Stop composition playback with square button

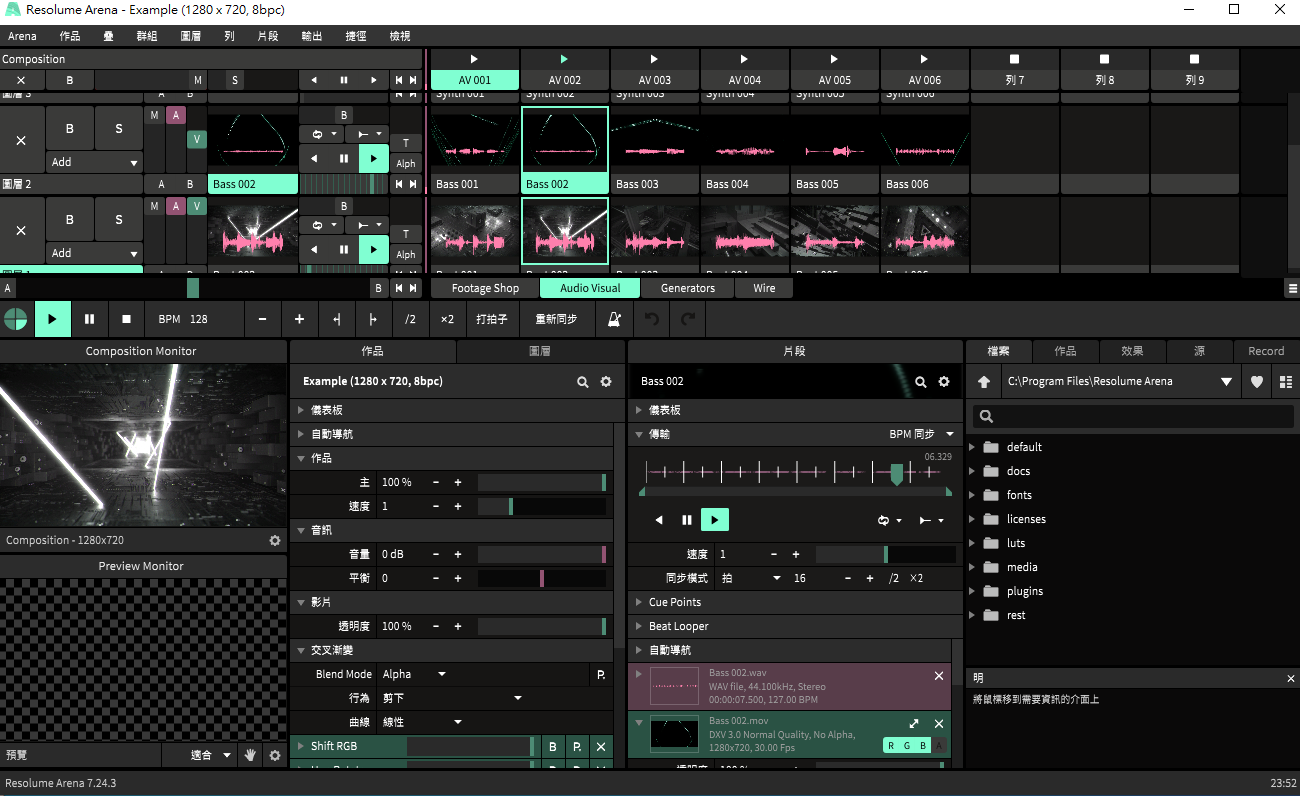coord(126,320)
